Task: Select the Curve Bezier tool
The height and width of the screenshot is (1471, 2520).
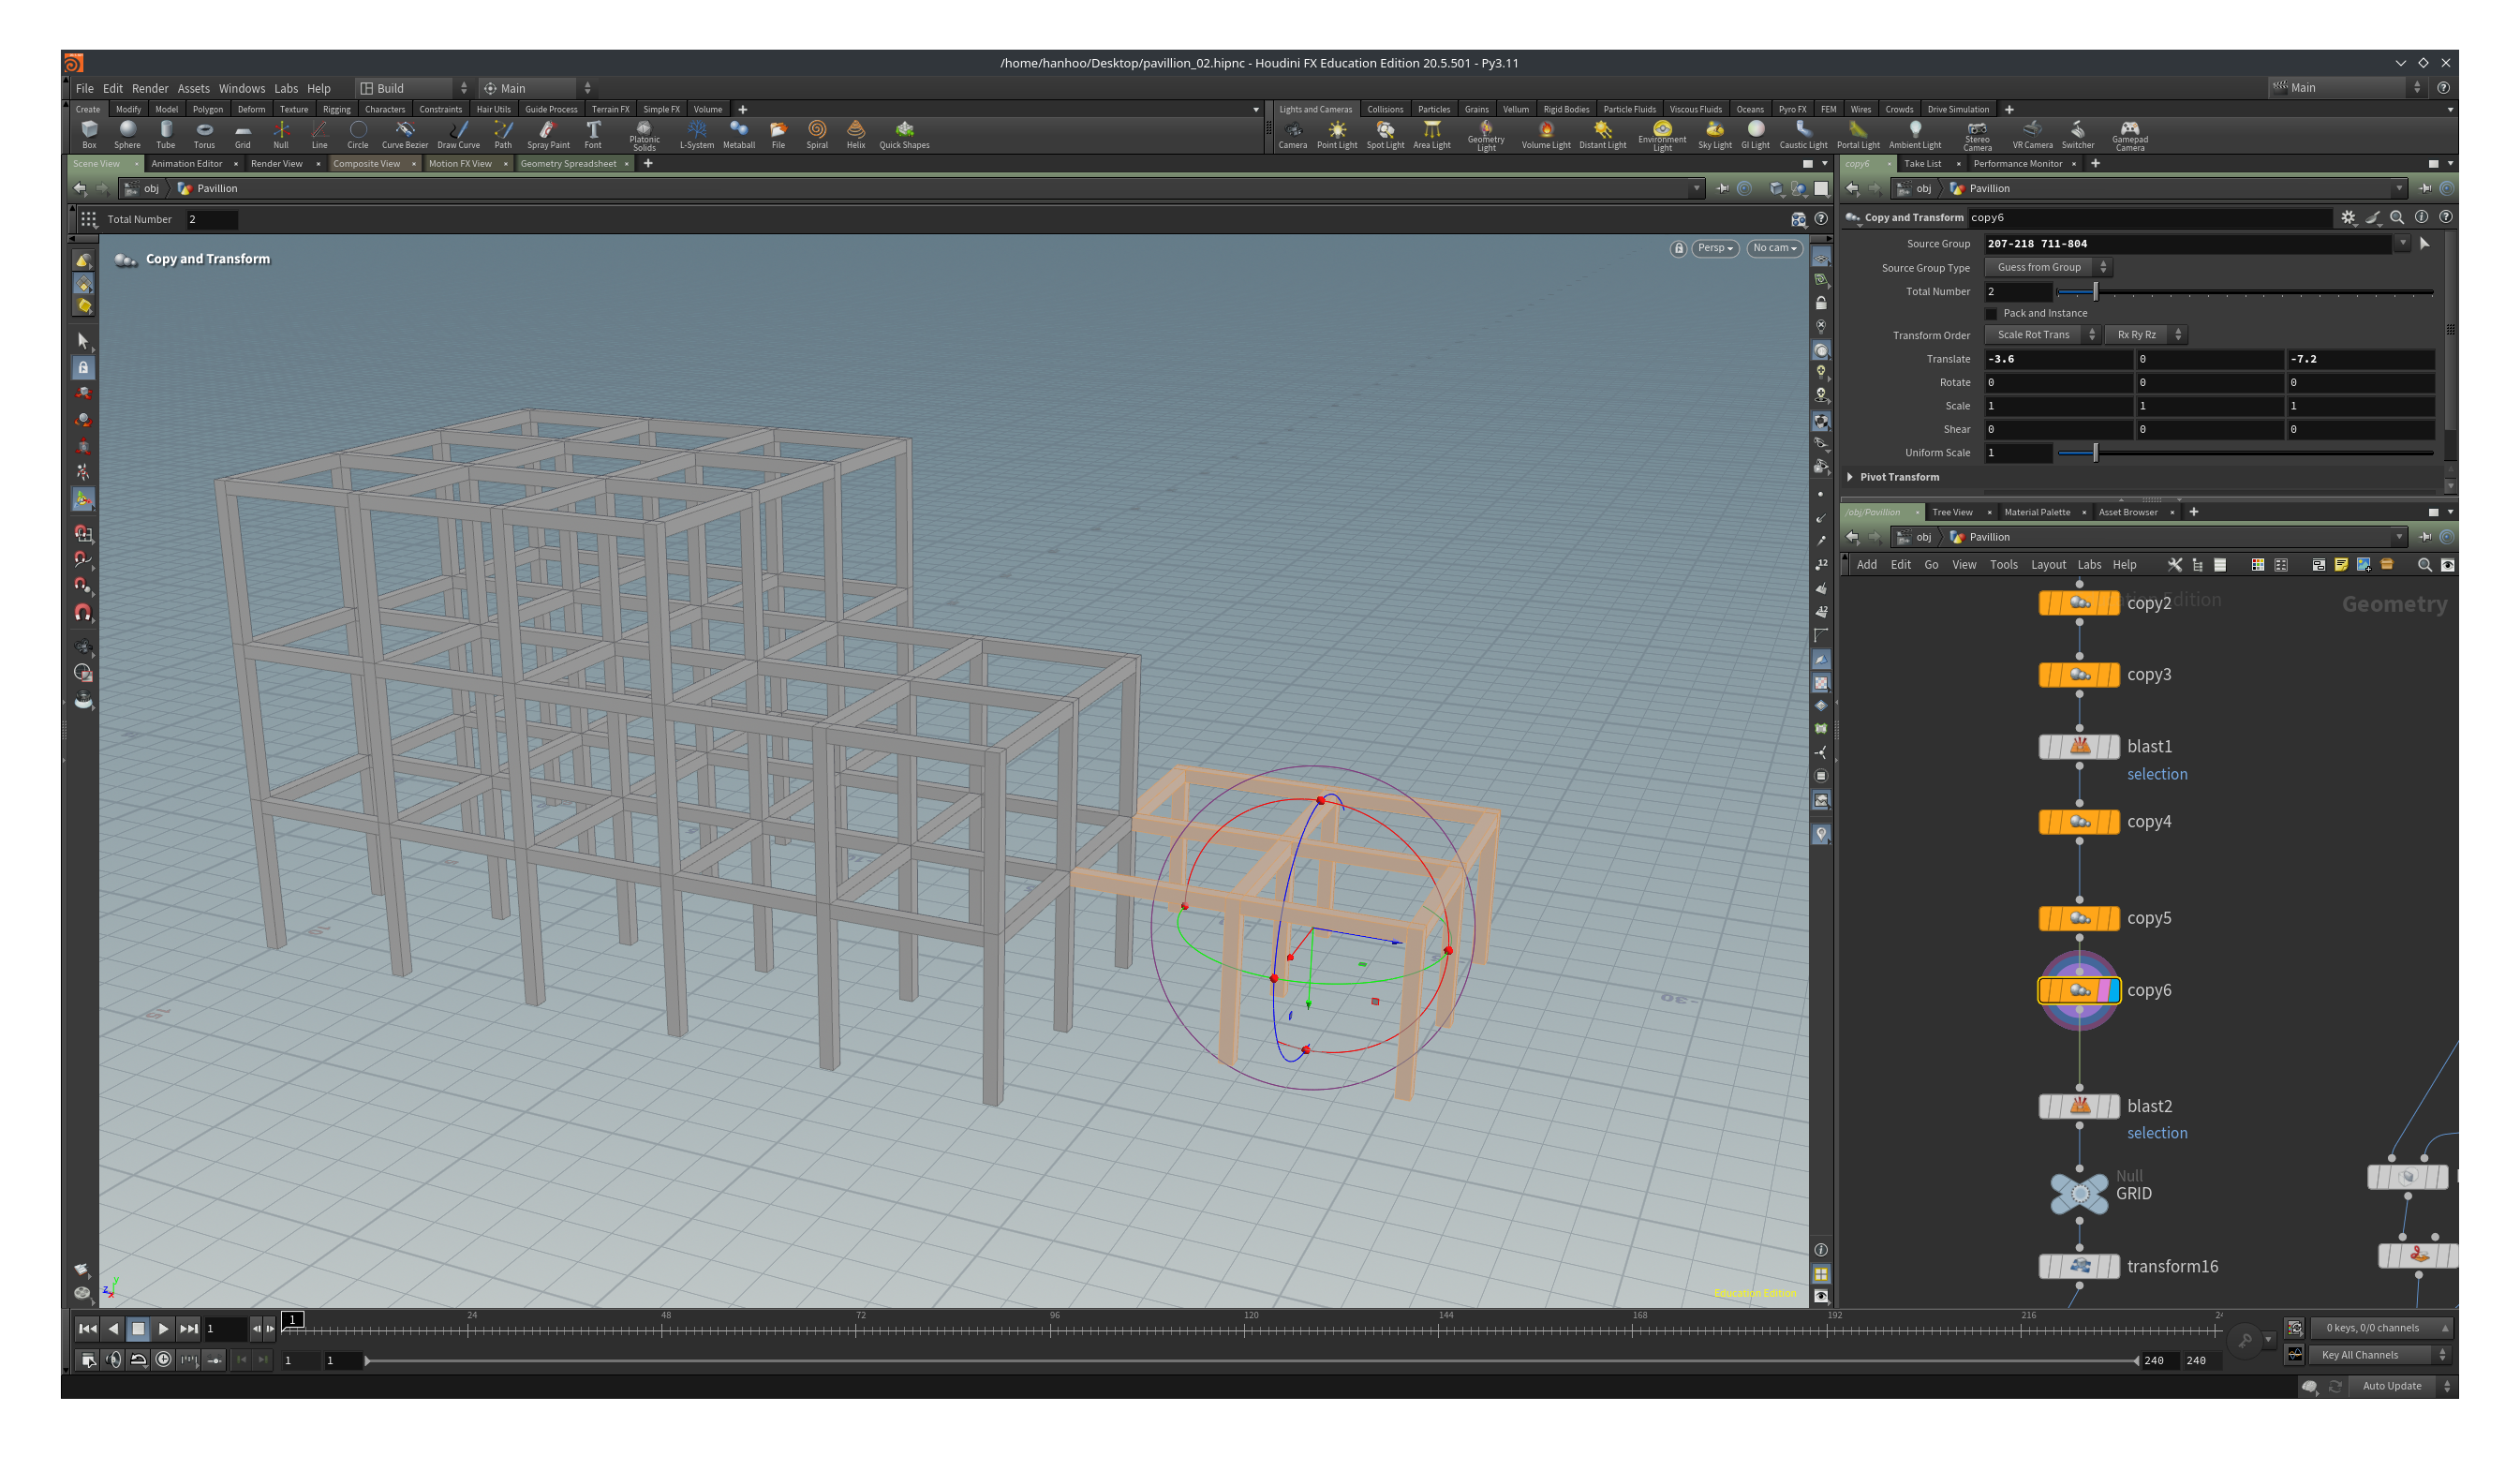Action: 405,135
